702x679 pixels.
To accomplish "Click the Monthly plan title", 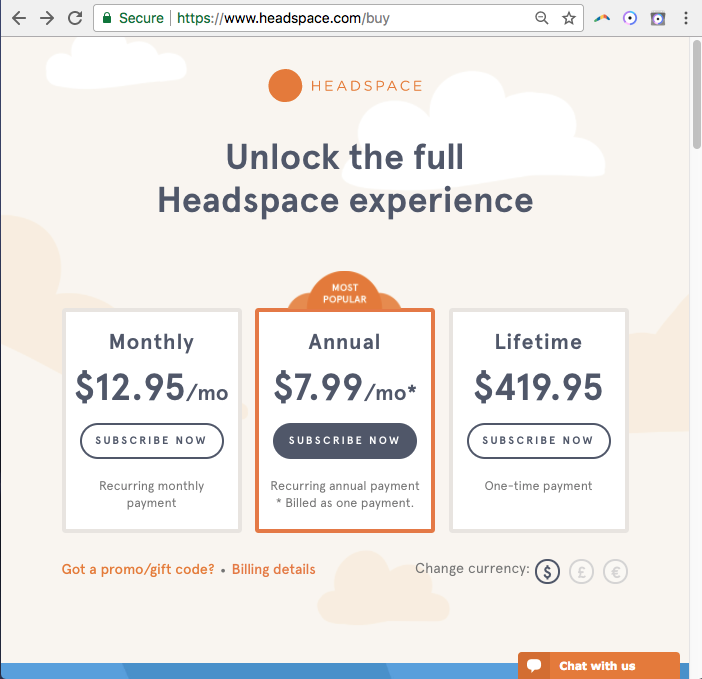I will [152, 342].
